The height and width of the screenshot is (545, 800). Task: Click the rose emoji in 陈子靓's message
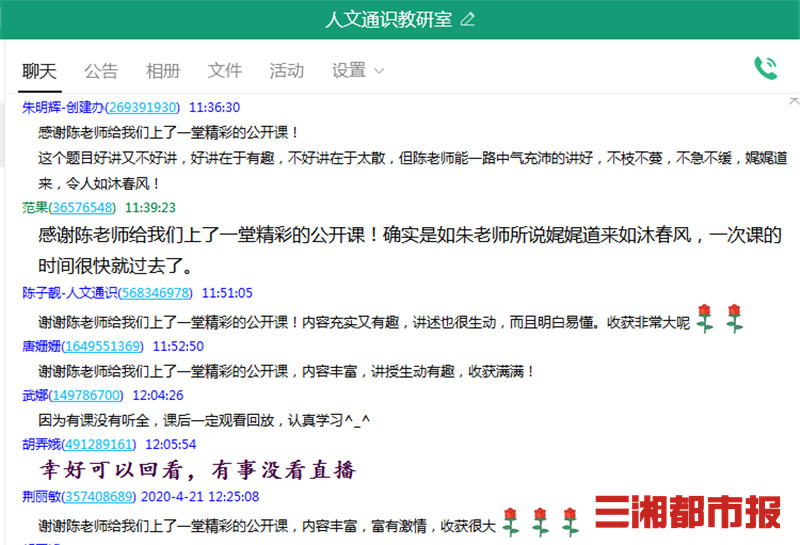click(x=706, y=319)
